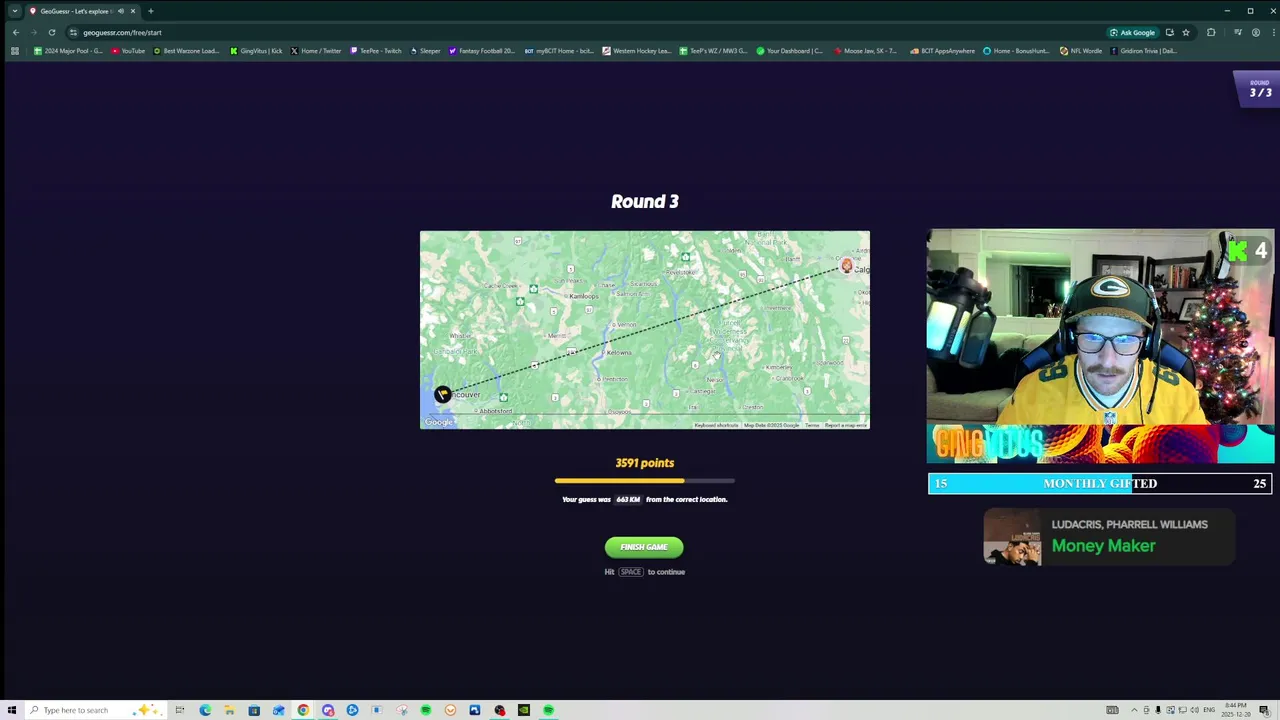The width and height of the screenshot is (1280, 720).
Task: Open a new browser tab with plus button
Action: click(x=150, y=11)
